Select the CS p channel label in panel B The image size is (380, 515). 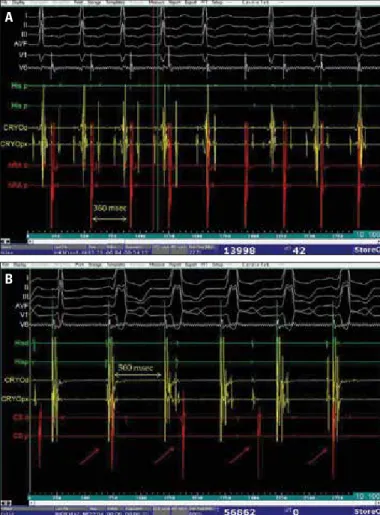[21, 436]
